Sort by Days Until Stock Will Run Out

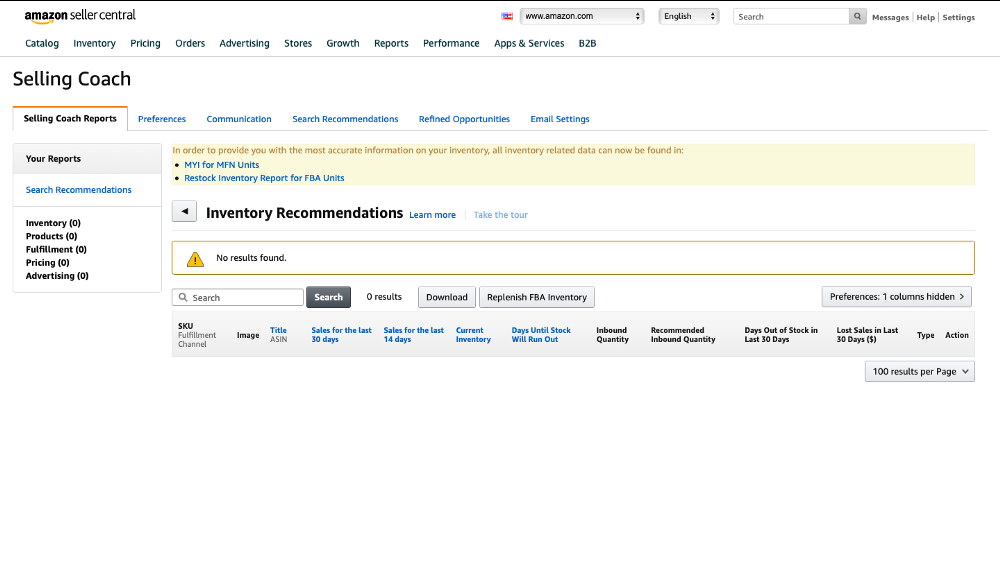[541, 335]
